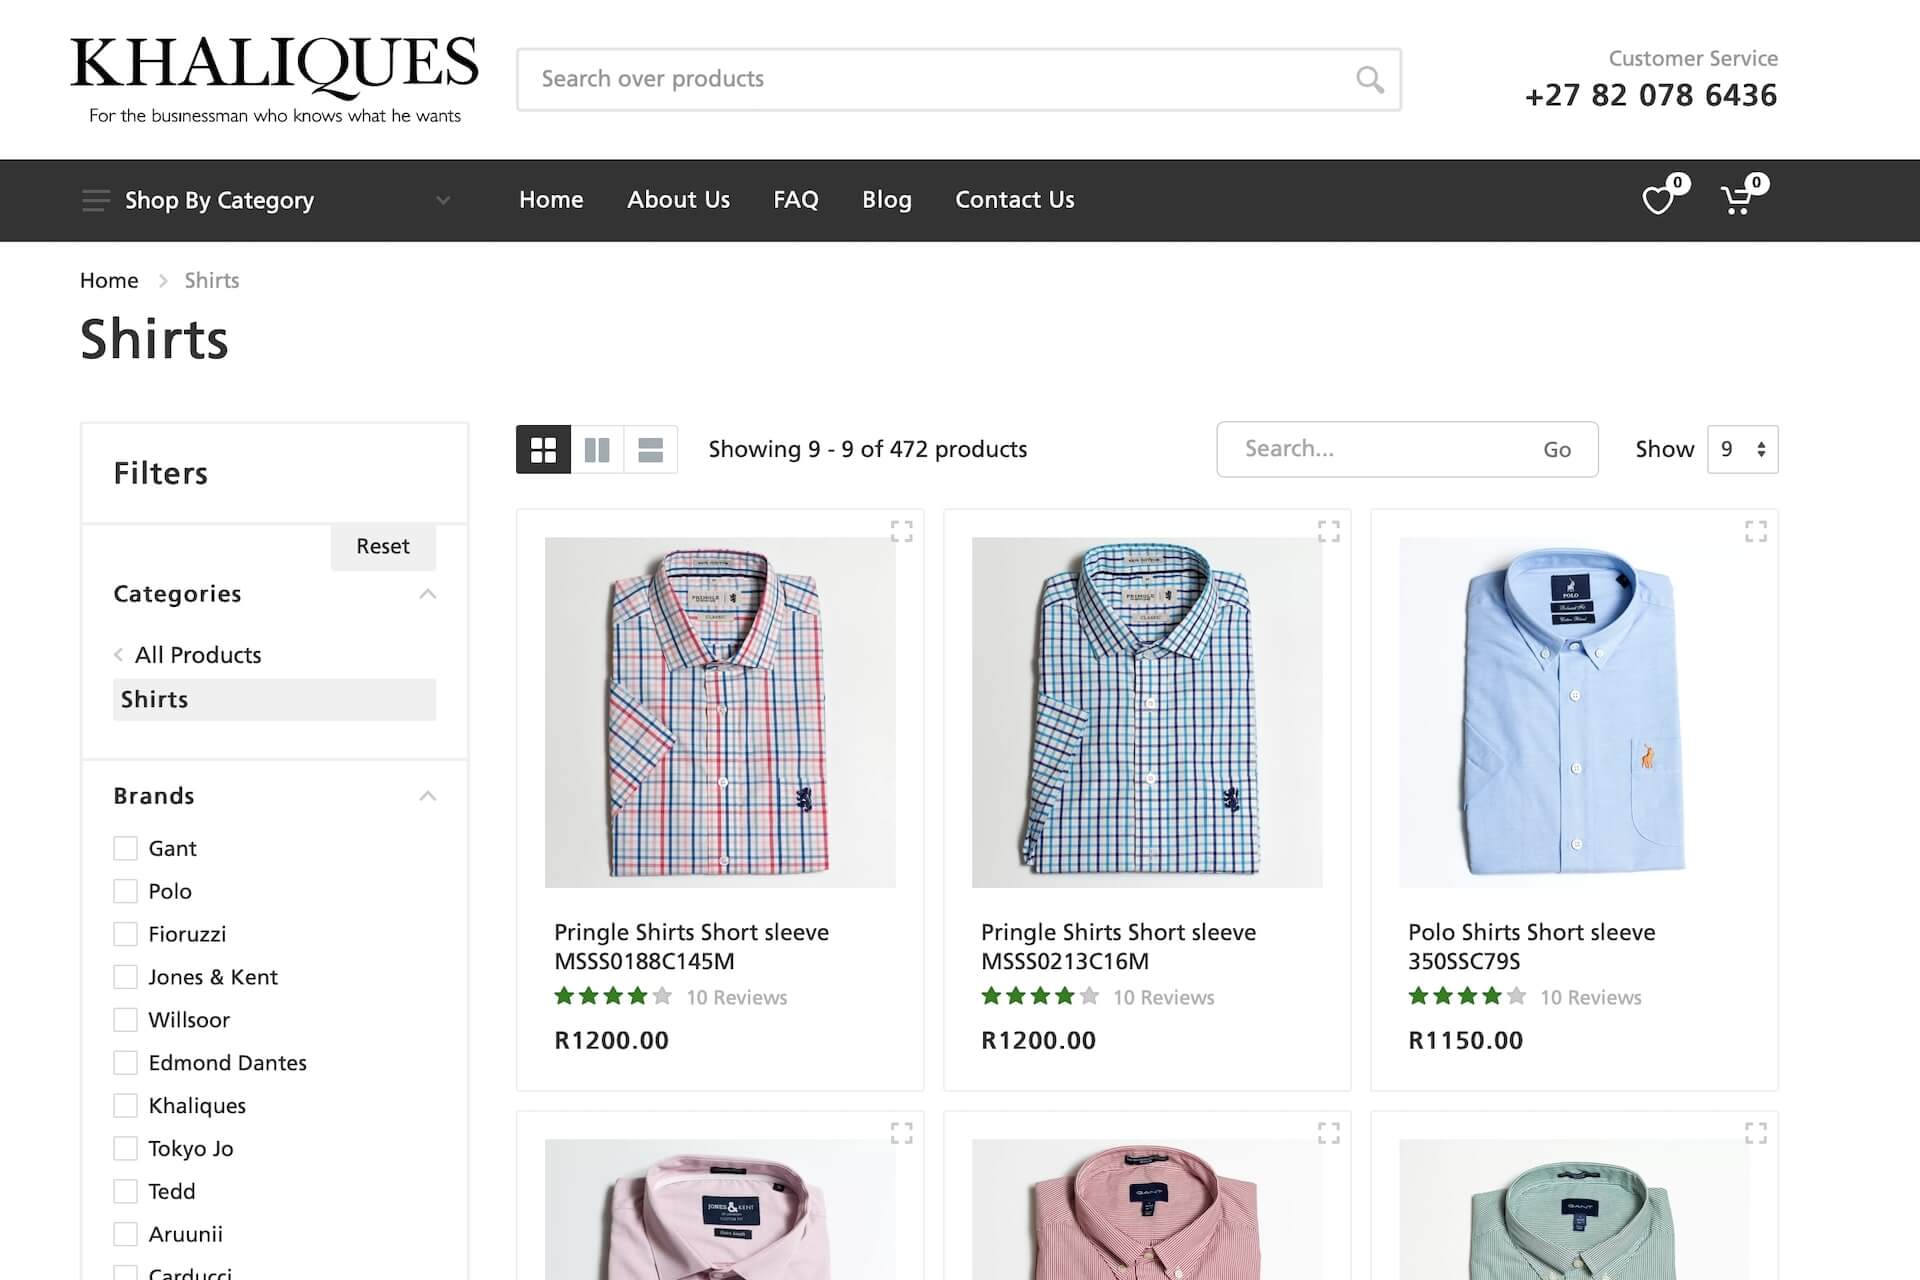
Task: Open FAQ page
Action: [x=796, y=200]
